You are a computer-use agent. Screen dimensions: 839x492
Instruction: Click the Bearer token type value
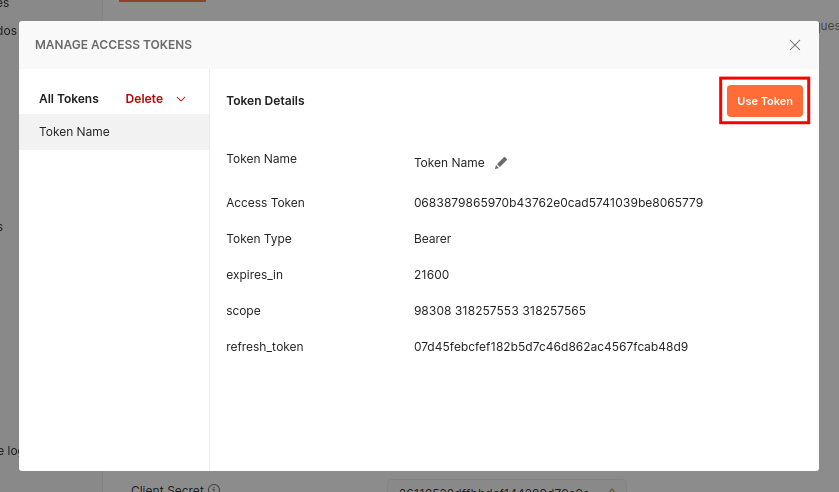pos(432,239)
